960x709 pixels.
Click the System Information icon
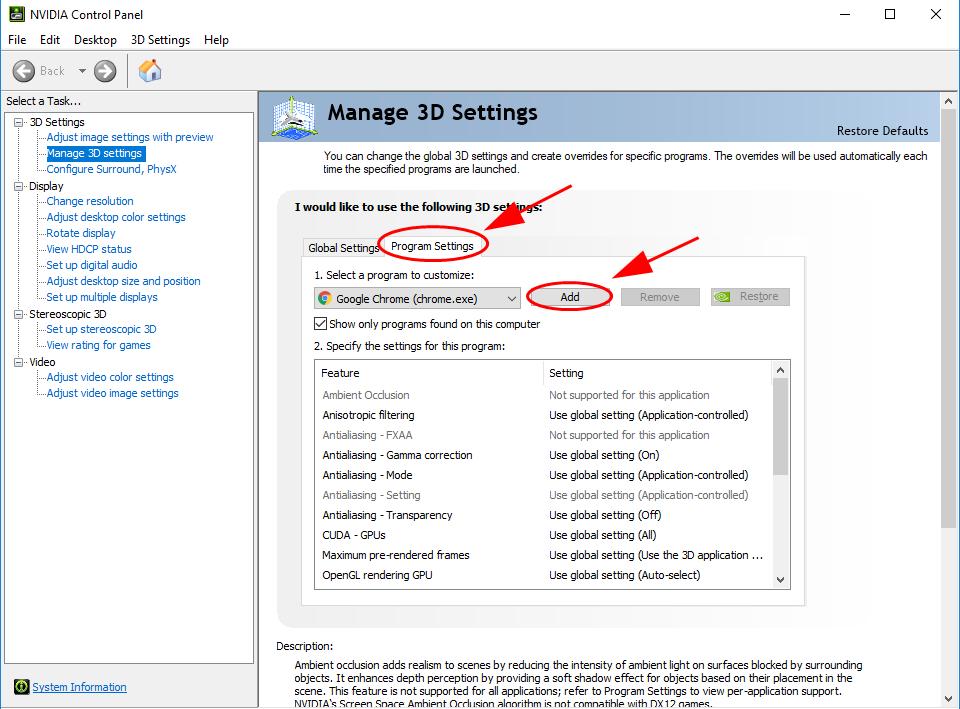coord(21,687)
